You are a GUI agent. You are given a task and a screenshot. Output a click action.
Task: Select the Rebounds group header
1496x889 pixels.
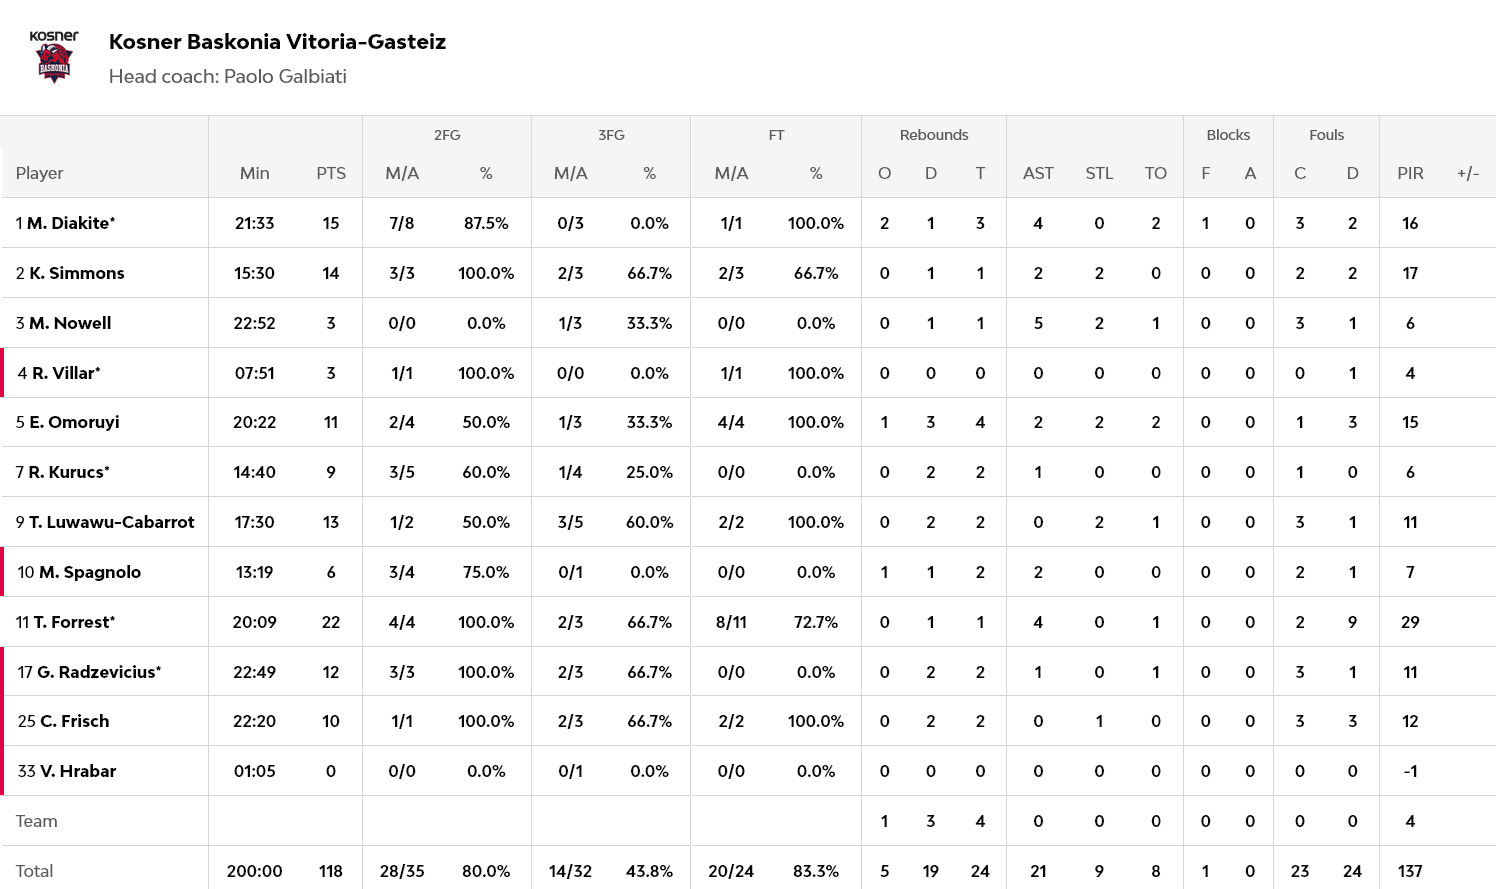point(934,135)
